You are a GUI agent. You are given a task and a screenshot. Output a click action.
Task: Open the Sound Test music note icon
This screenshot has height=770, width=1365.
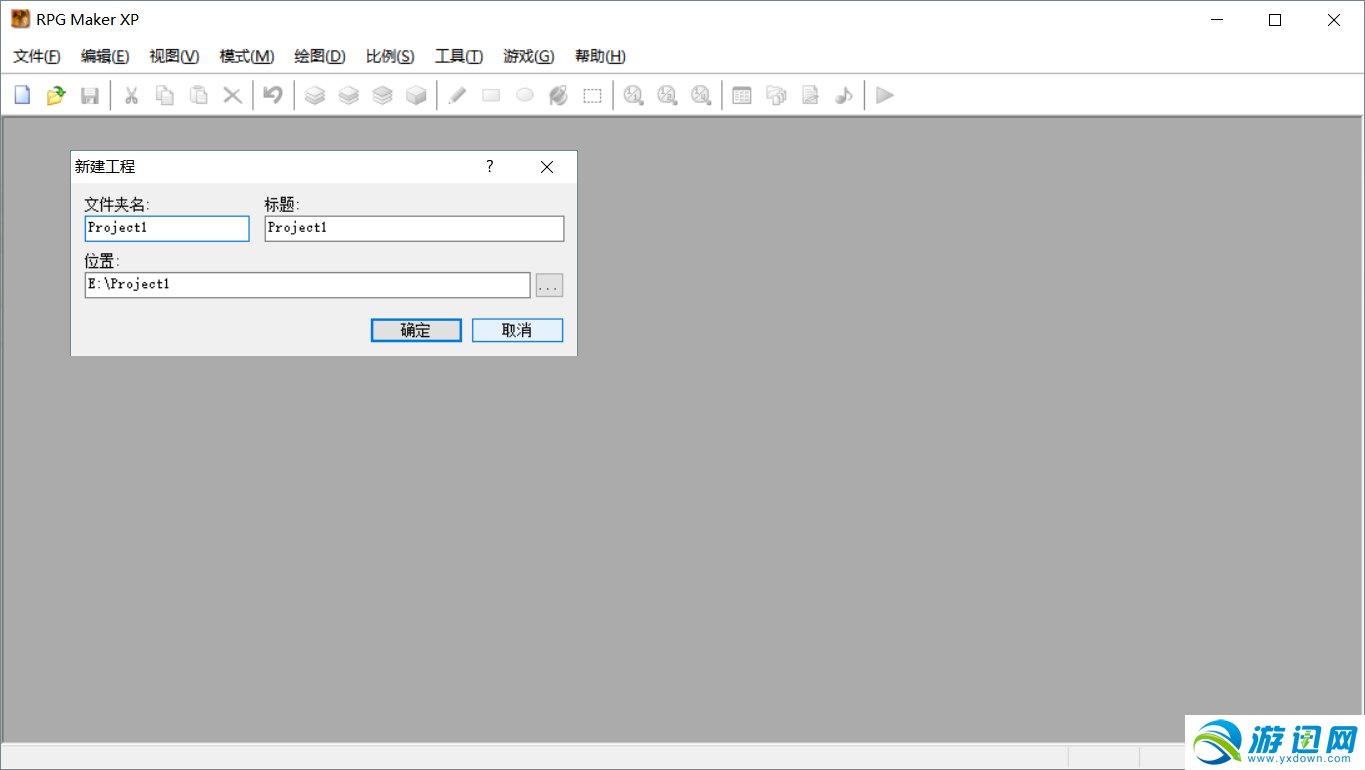tap(844, 95)
